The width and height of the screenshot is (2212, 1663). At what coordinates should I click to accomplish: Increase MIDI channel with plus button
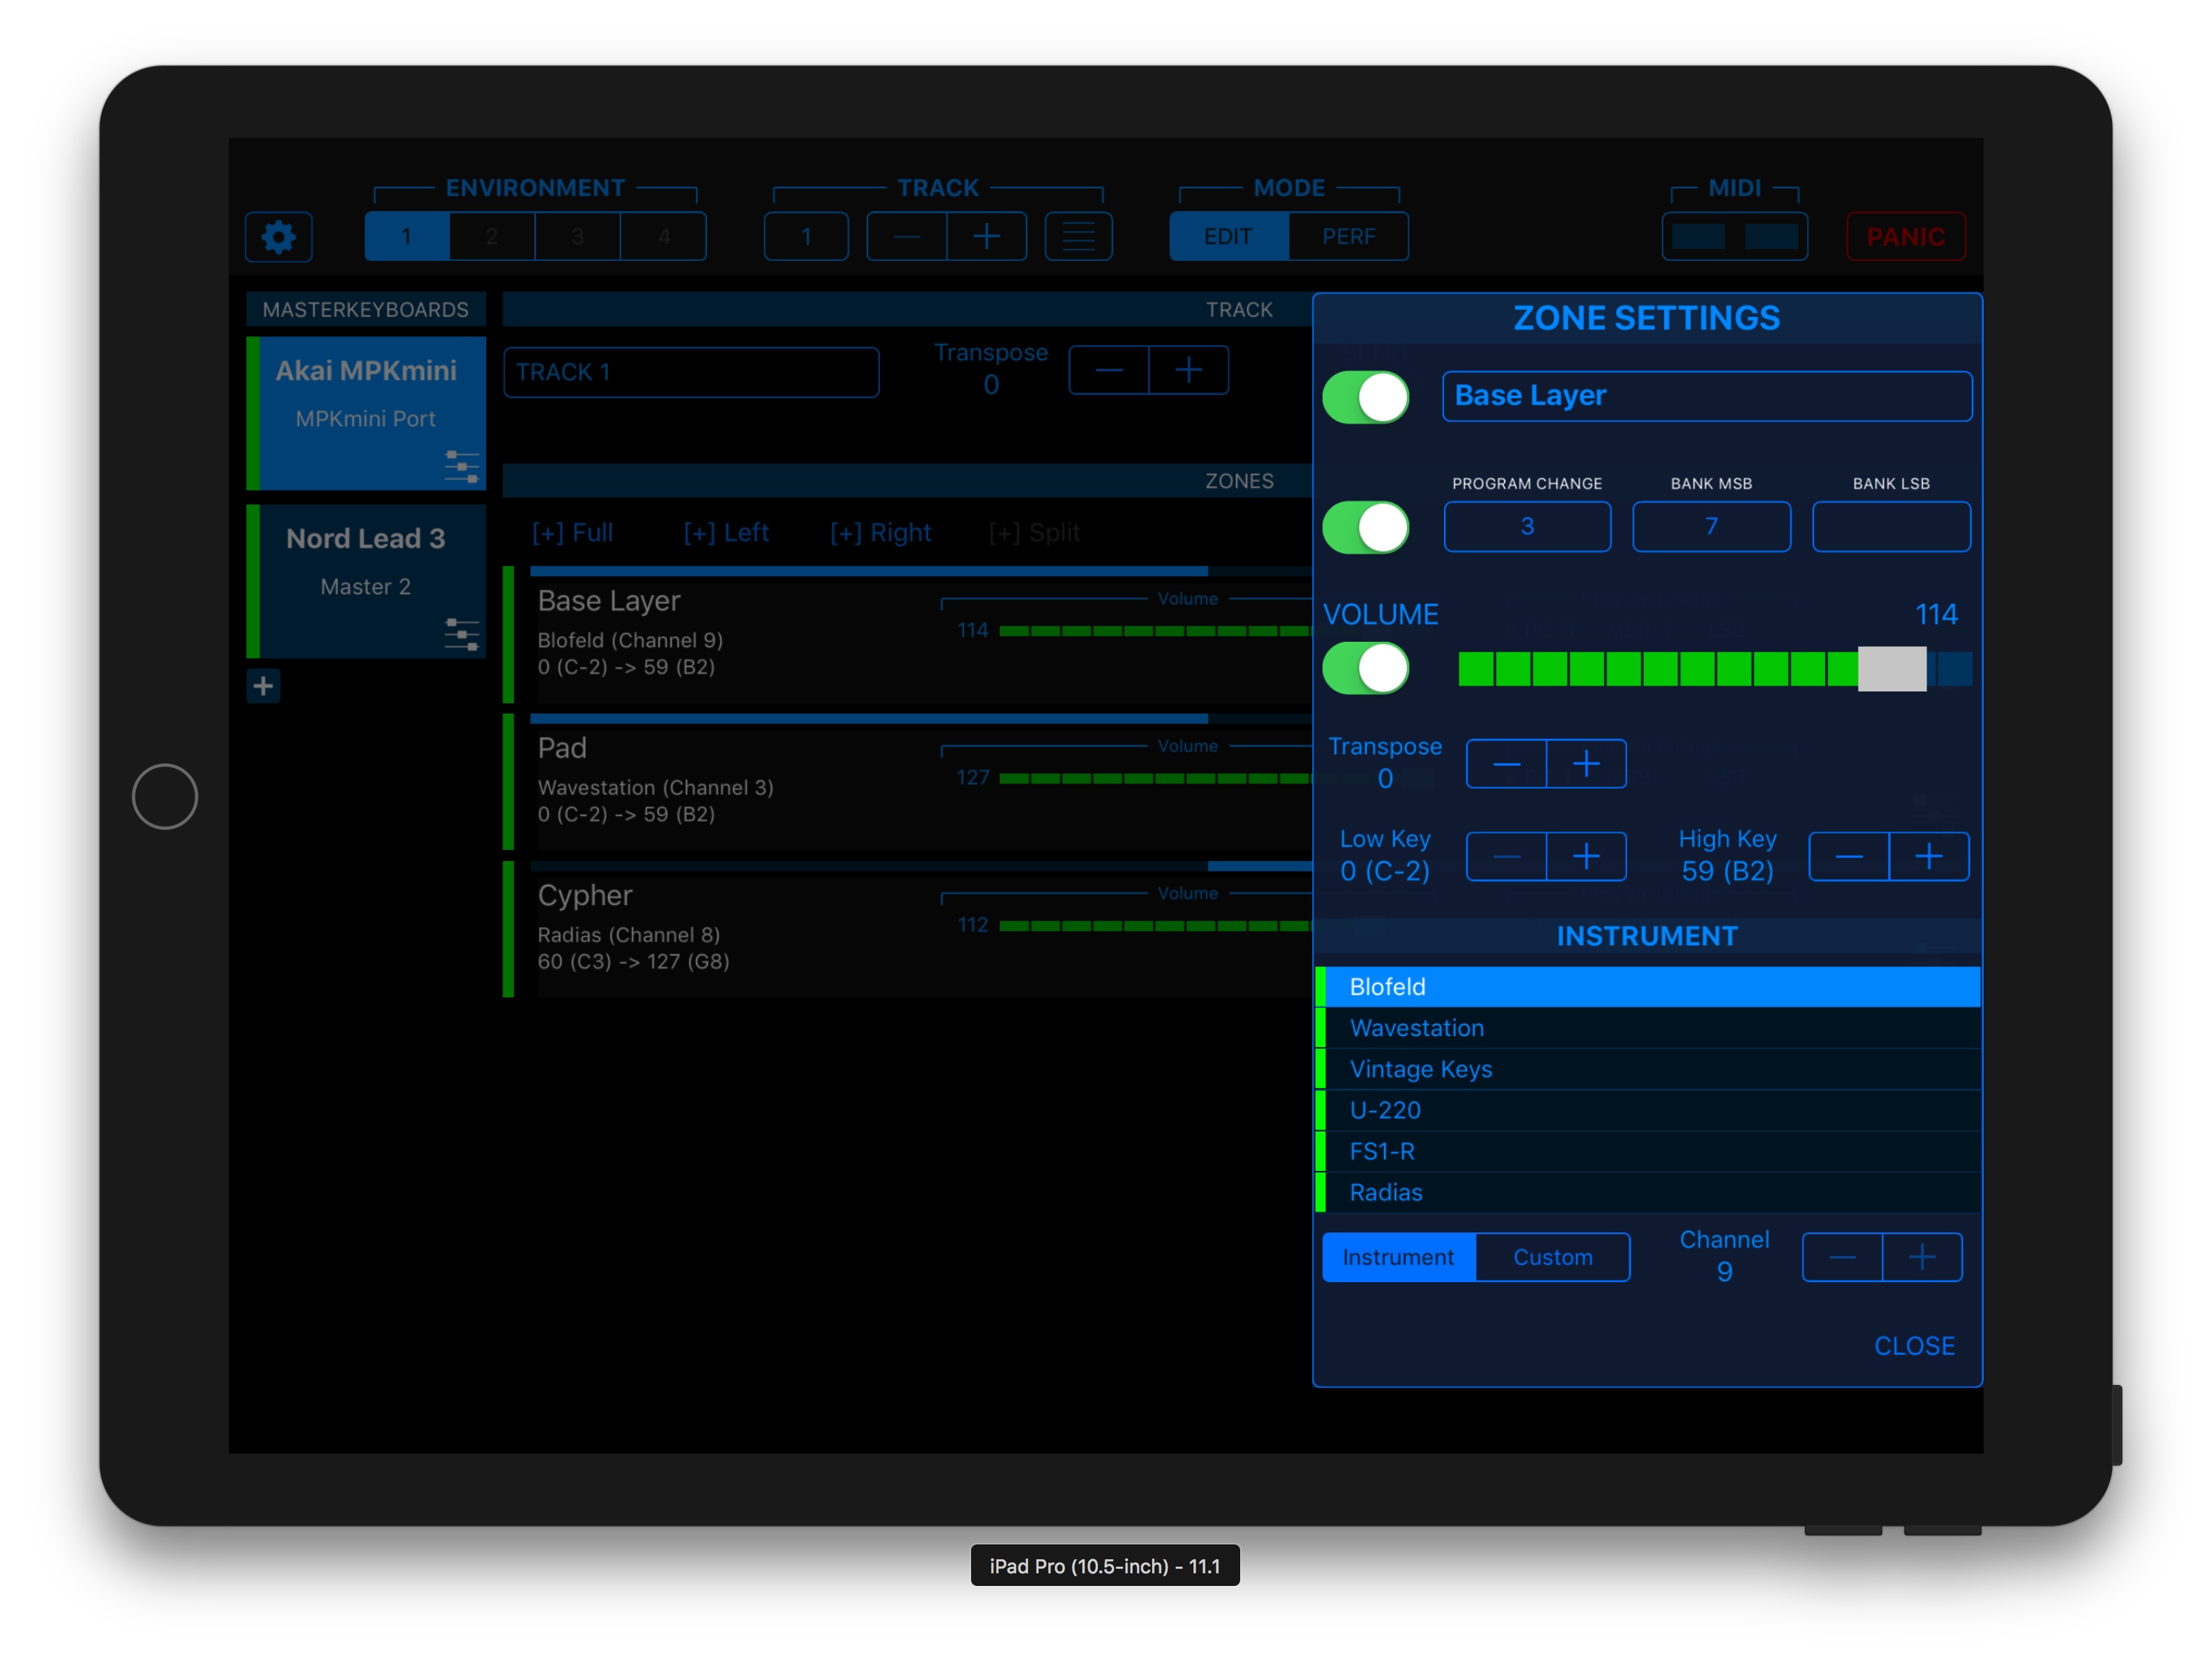click(x=1922, y=1258)
